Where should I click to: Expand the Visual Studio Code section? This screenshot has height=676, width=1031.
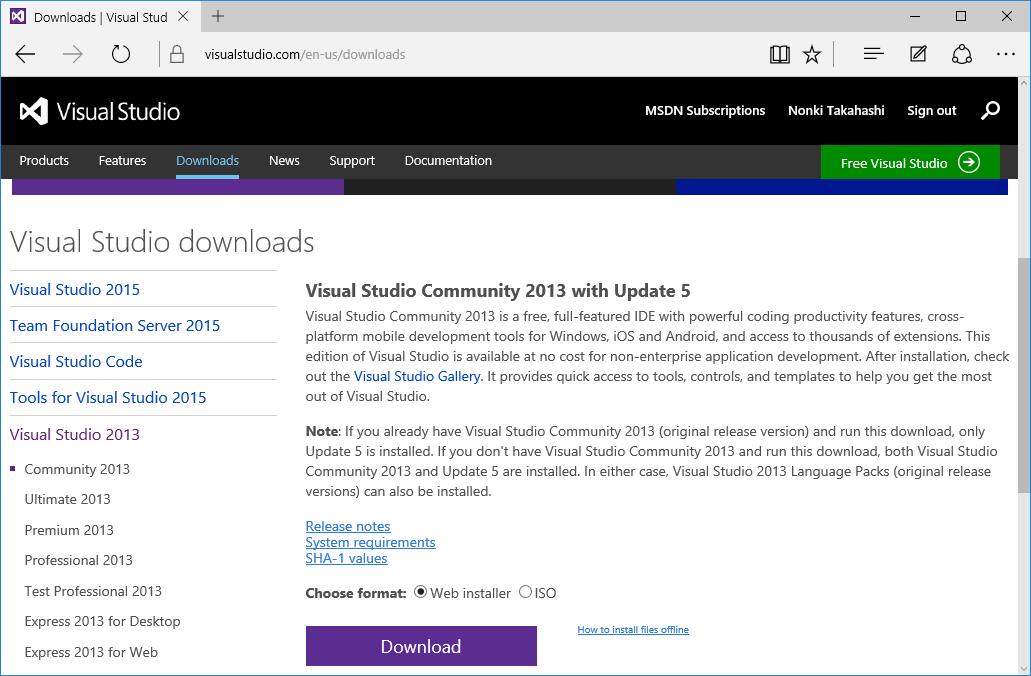pyautogui.click(x=76, y=362)
